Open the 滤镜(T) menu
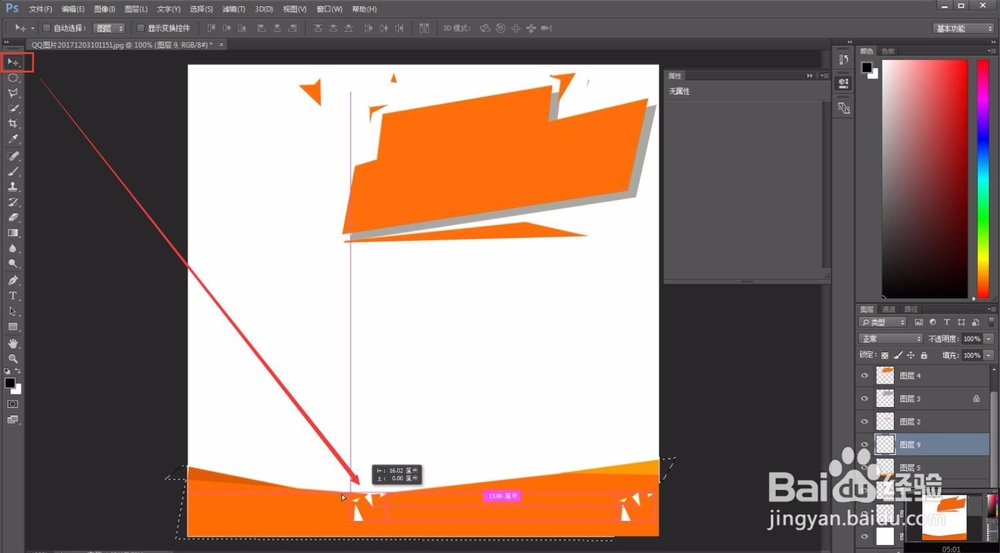This screenshot has height=553, width=1000. coord(234,9)
